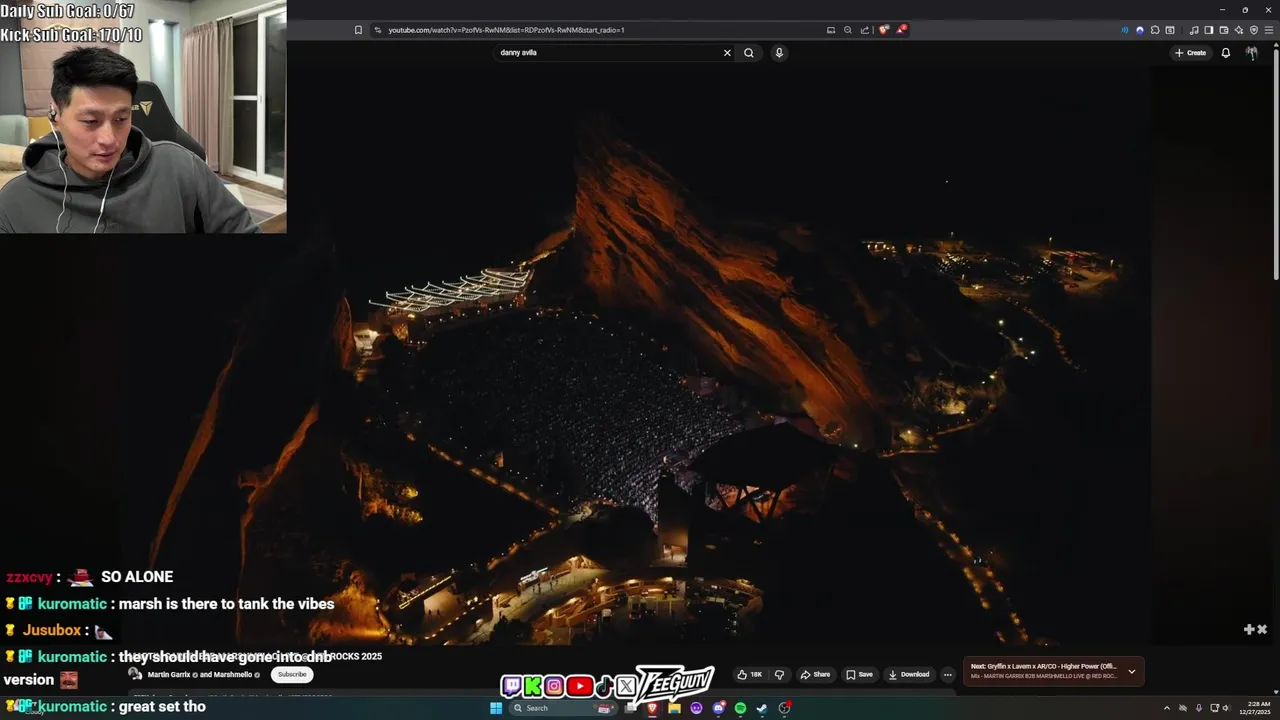Screen dimensions: 1280x720
Task: Open the YouTube Create button
Action: pyautogui.click(x=1191, y=53)
